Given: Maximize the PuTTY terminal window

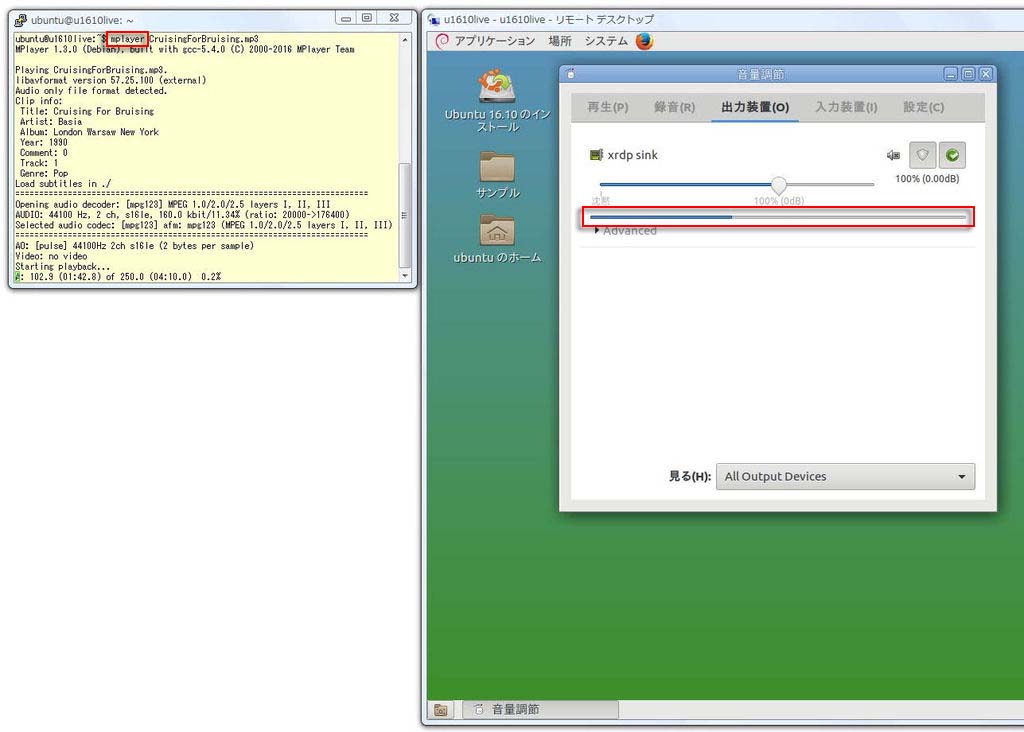Looking at the screenshot, I should 367,18.
